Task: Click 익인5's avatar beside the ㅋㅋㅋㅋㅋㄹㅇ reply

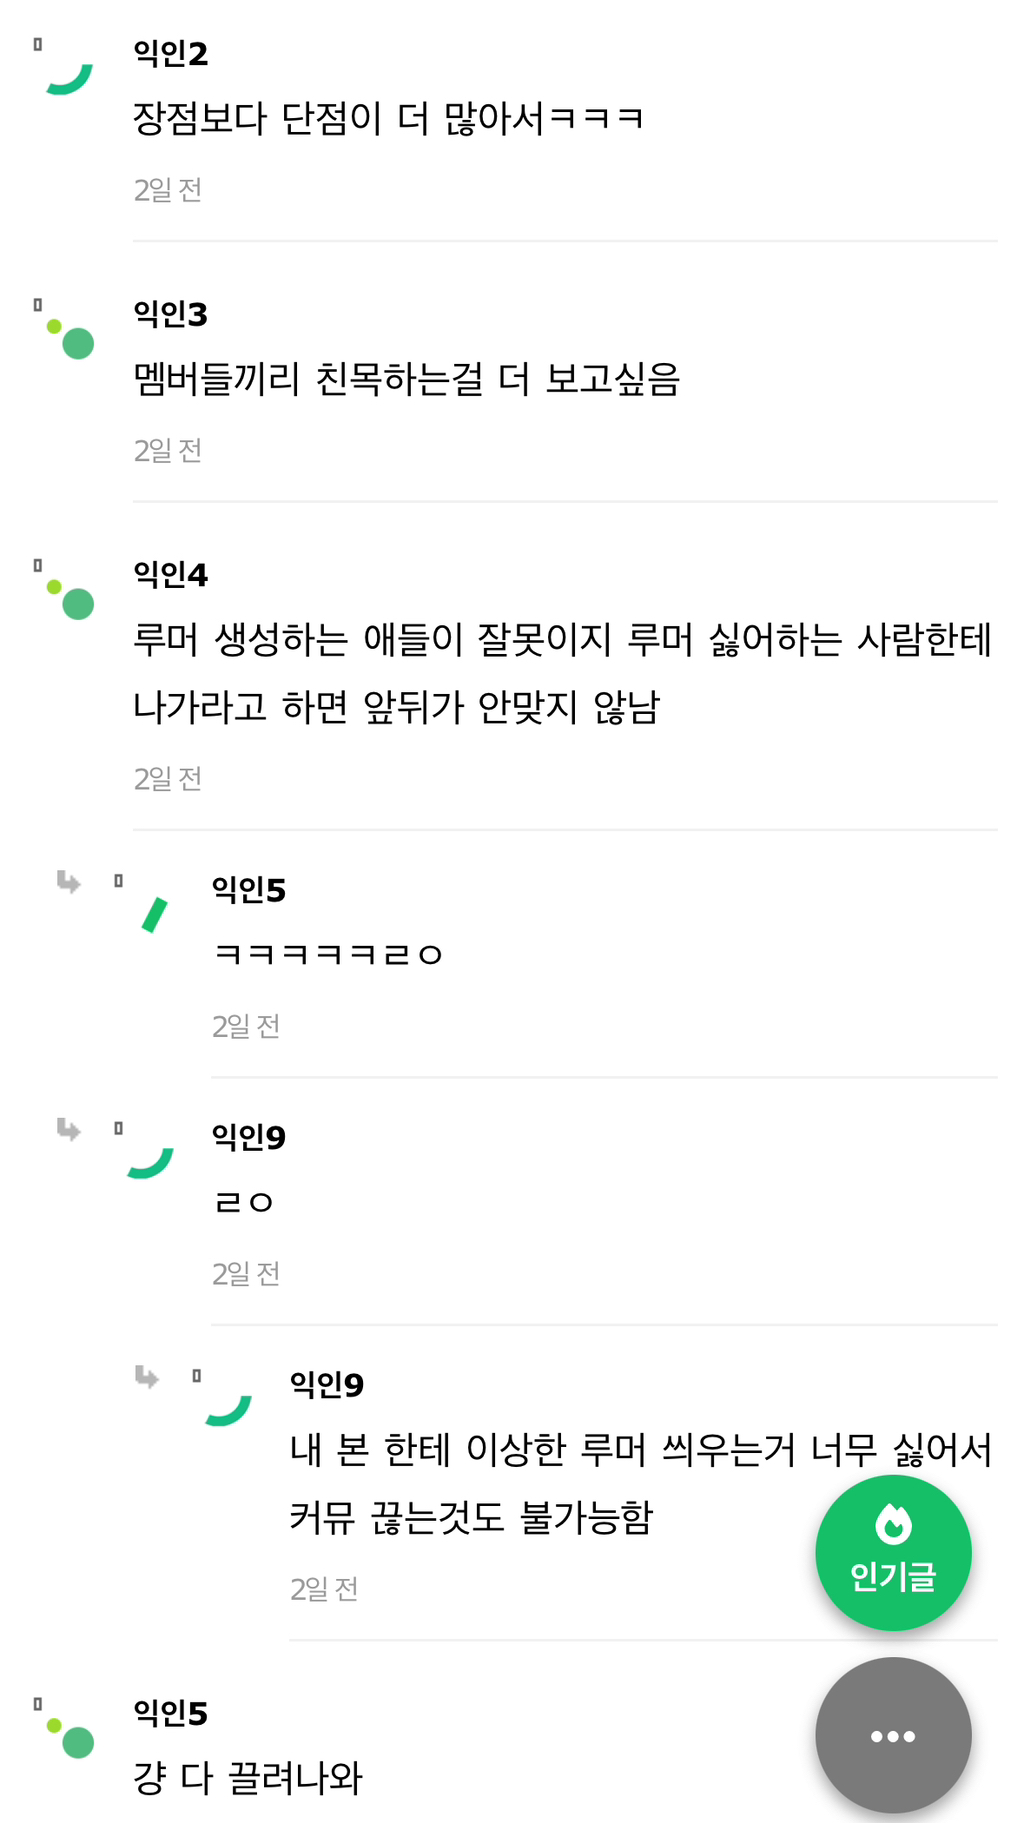Action: pos(154,915)
